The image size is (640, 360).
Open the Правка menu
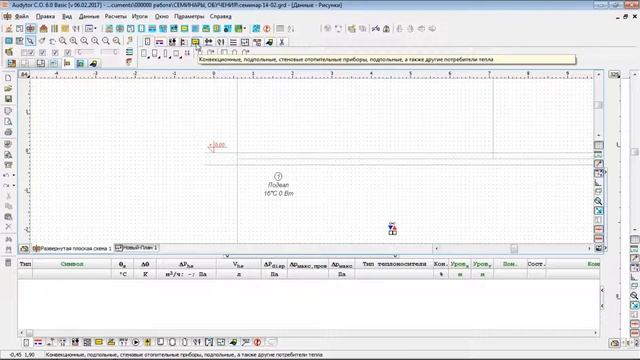45,16
